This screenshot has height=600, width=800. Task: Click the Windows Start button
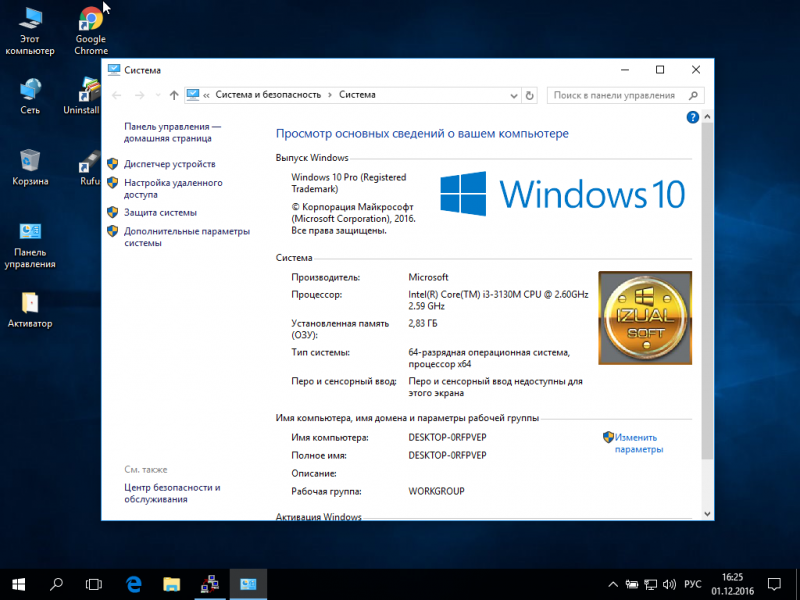point(18,584)
